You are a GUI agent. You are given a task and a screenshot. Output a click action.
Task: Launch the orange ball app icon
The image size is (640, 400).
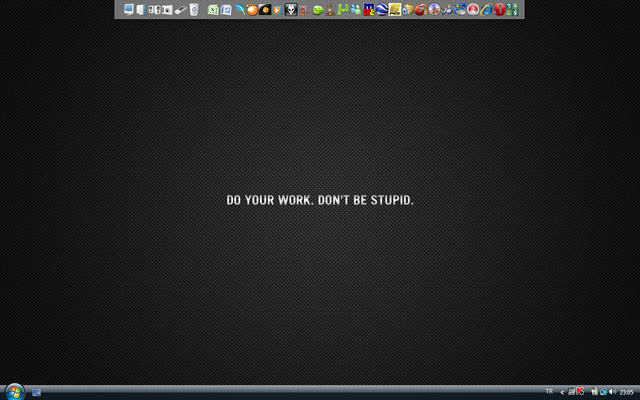click(252, 10)
